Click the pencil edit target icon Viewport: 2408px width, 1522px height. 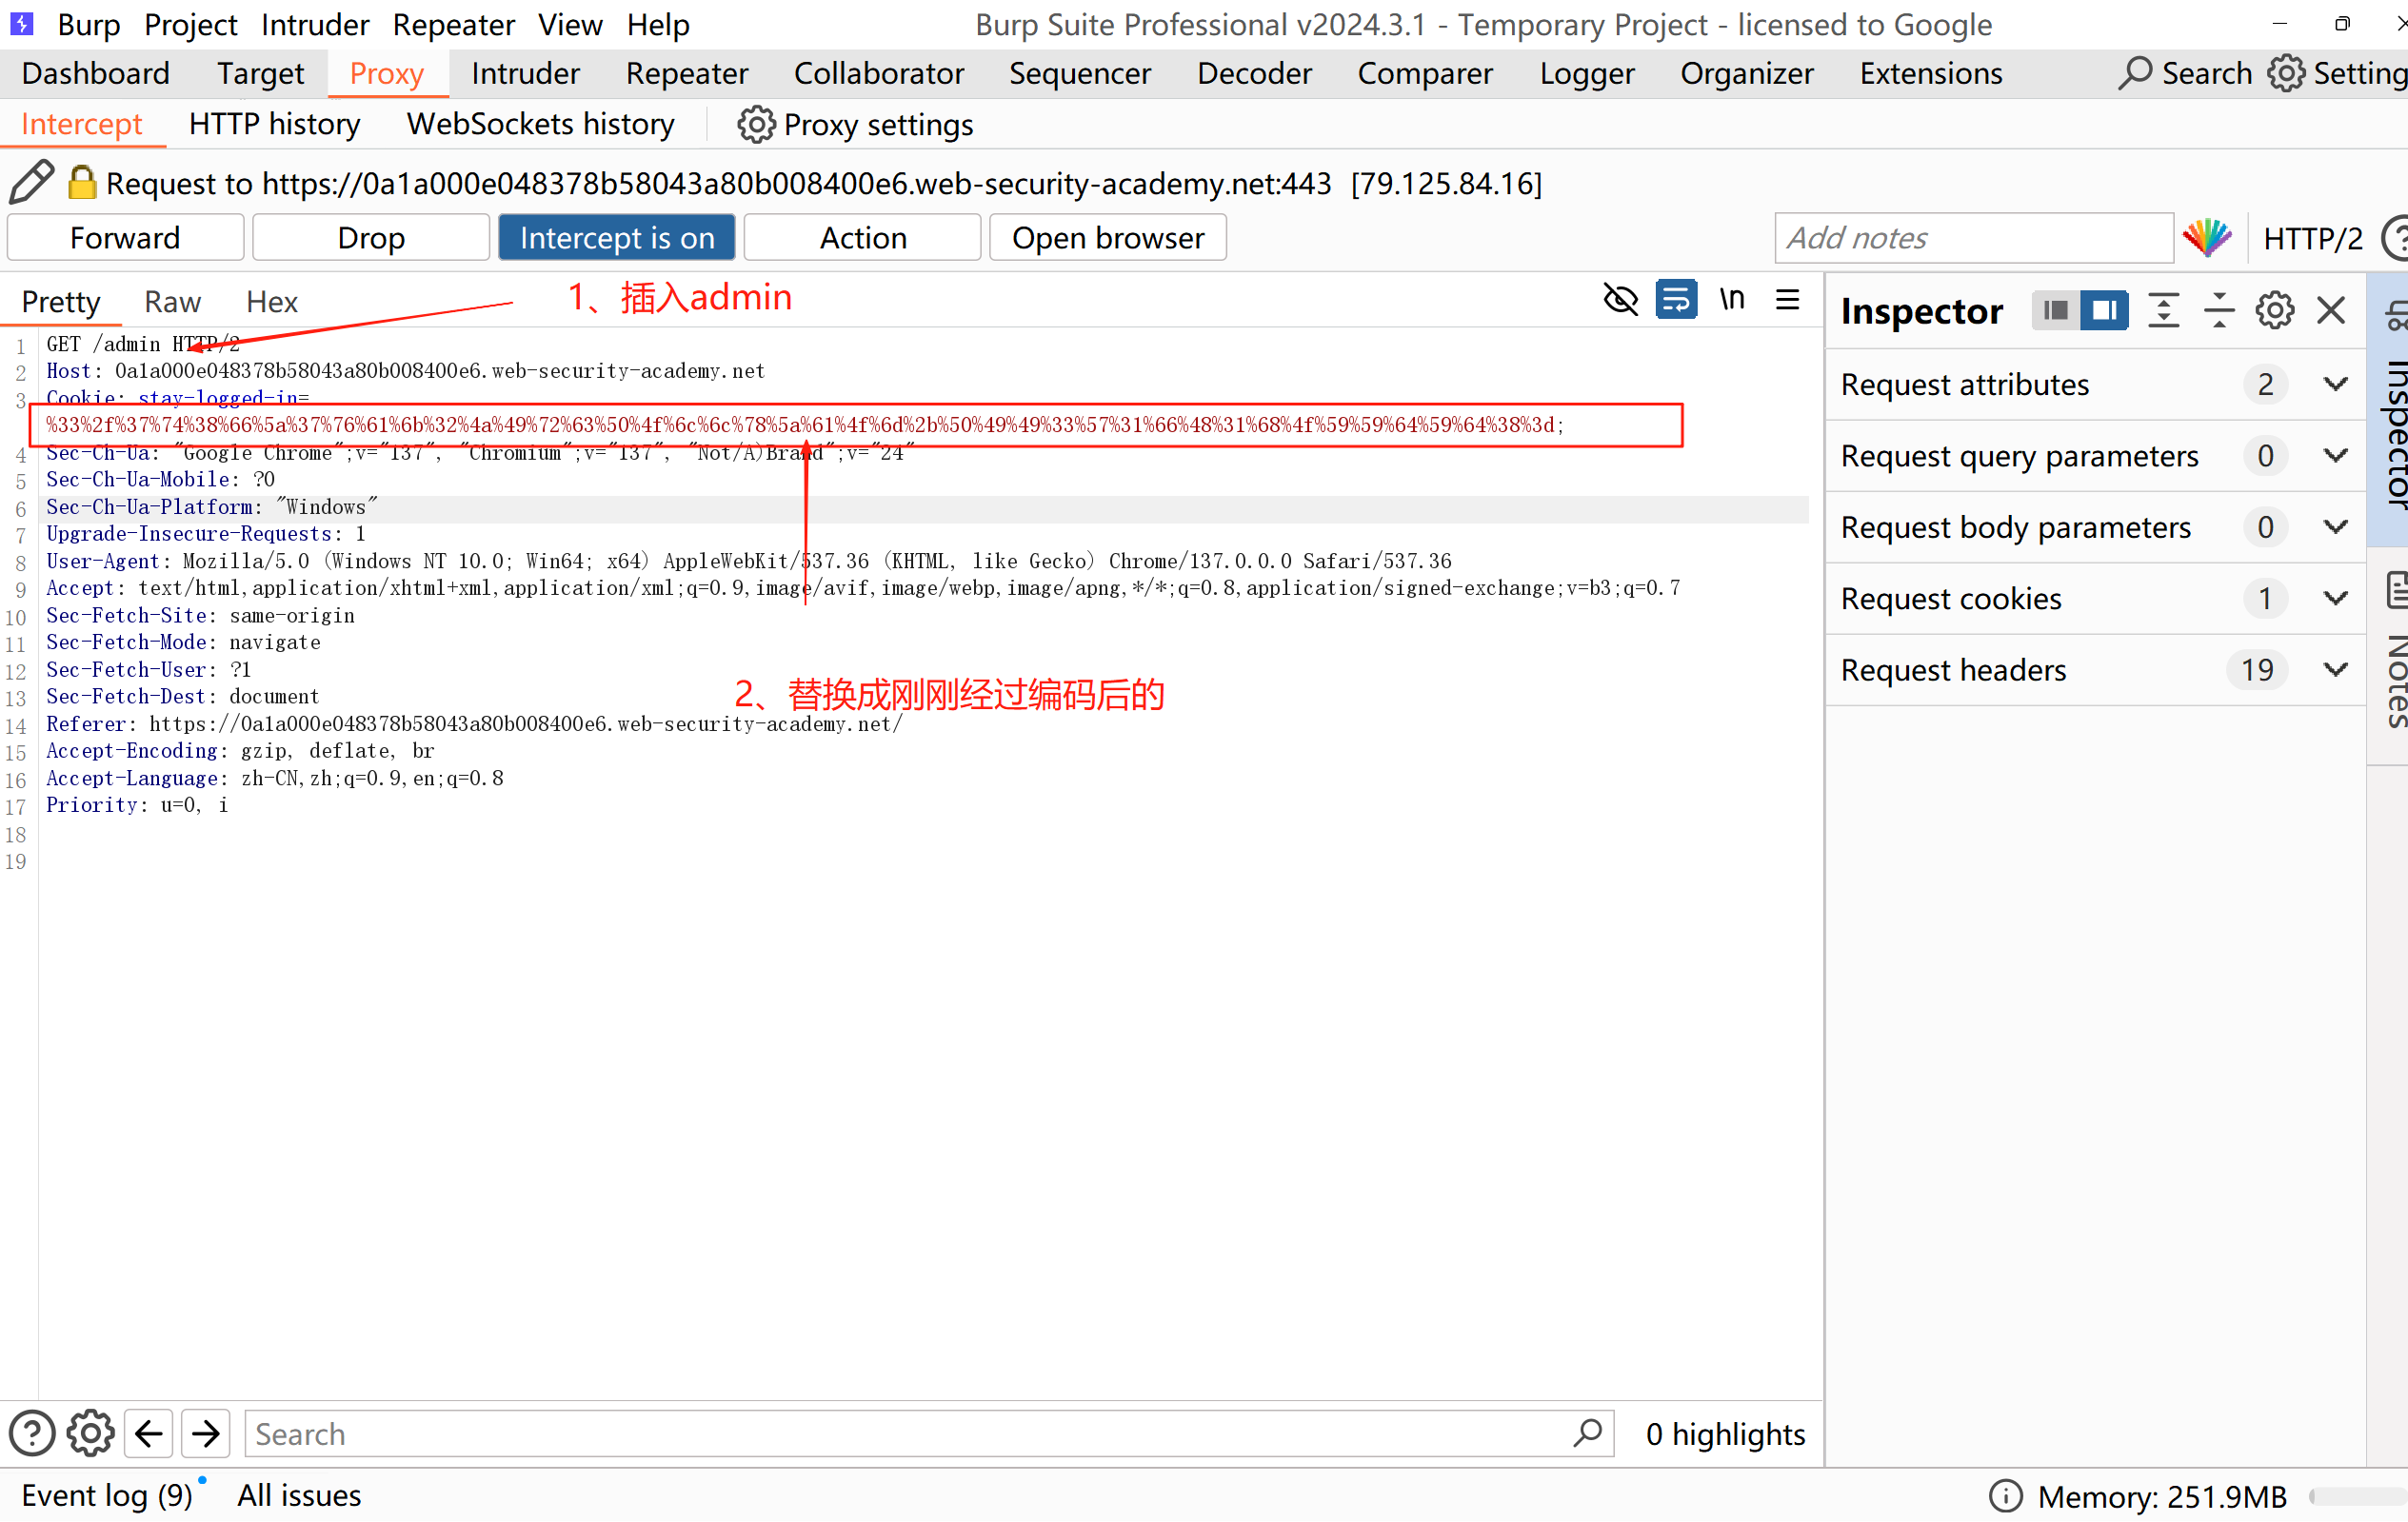tap(30, 183)
